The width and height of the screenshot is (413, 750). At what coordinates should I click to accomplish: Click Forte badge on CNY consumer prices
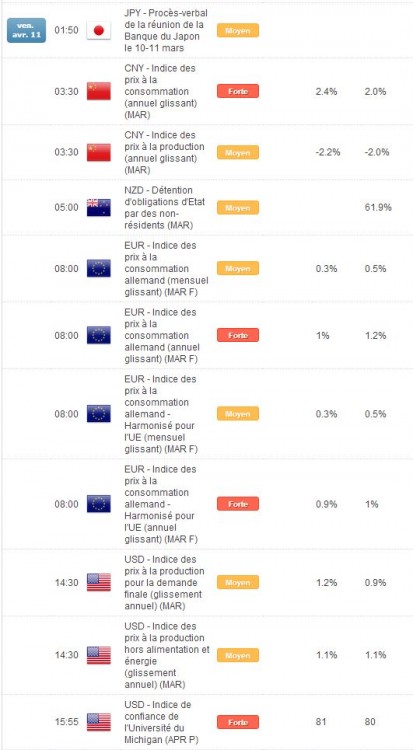(238, 91)
